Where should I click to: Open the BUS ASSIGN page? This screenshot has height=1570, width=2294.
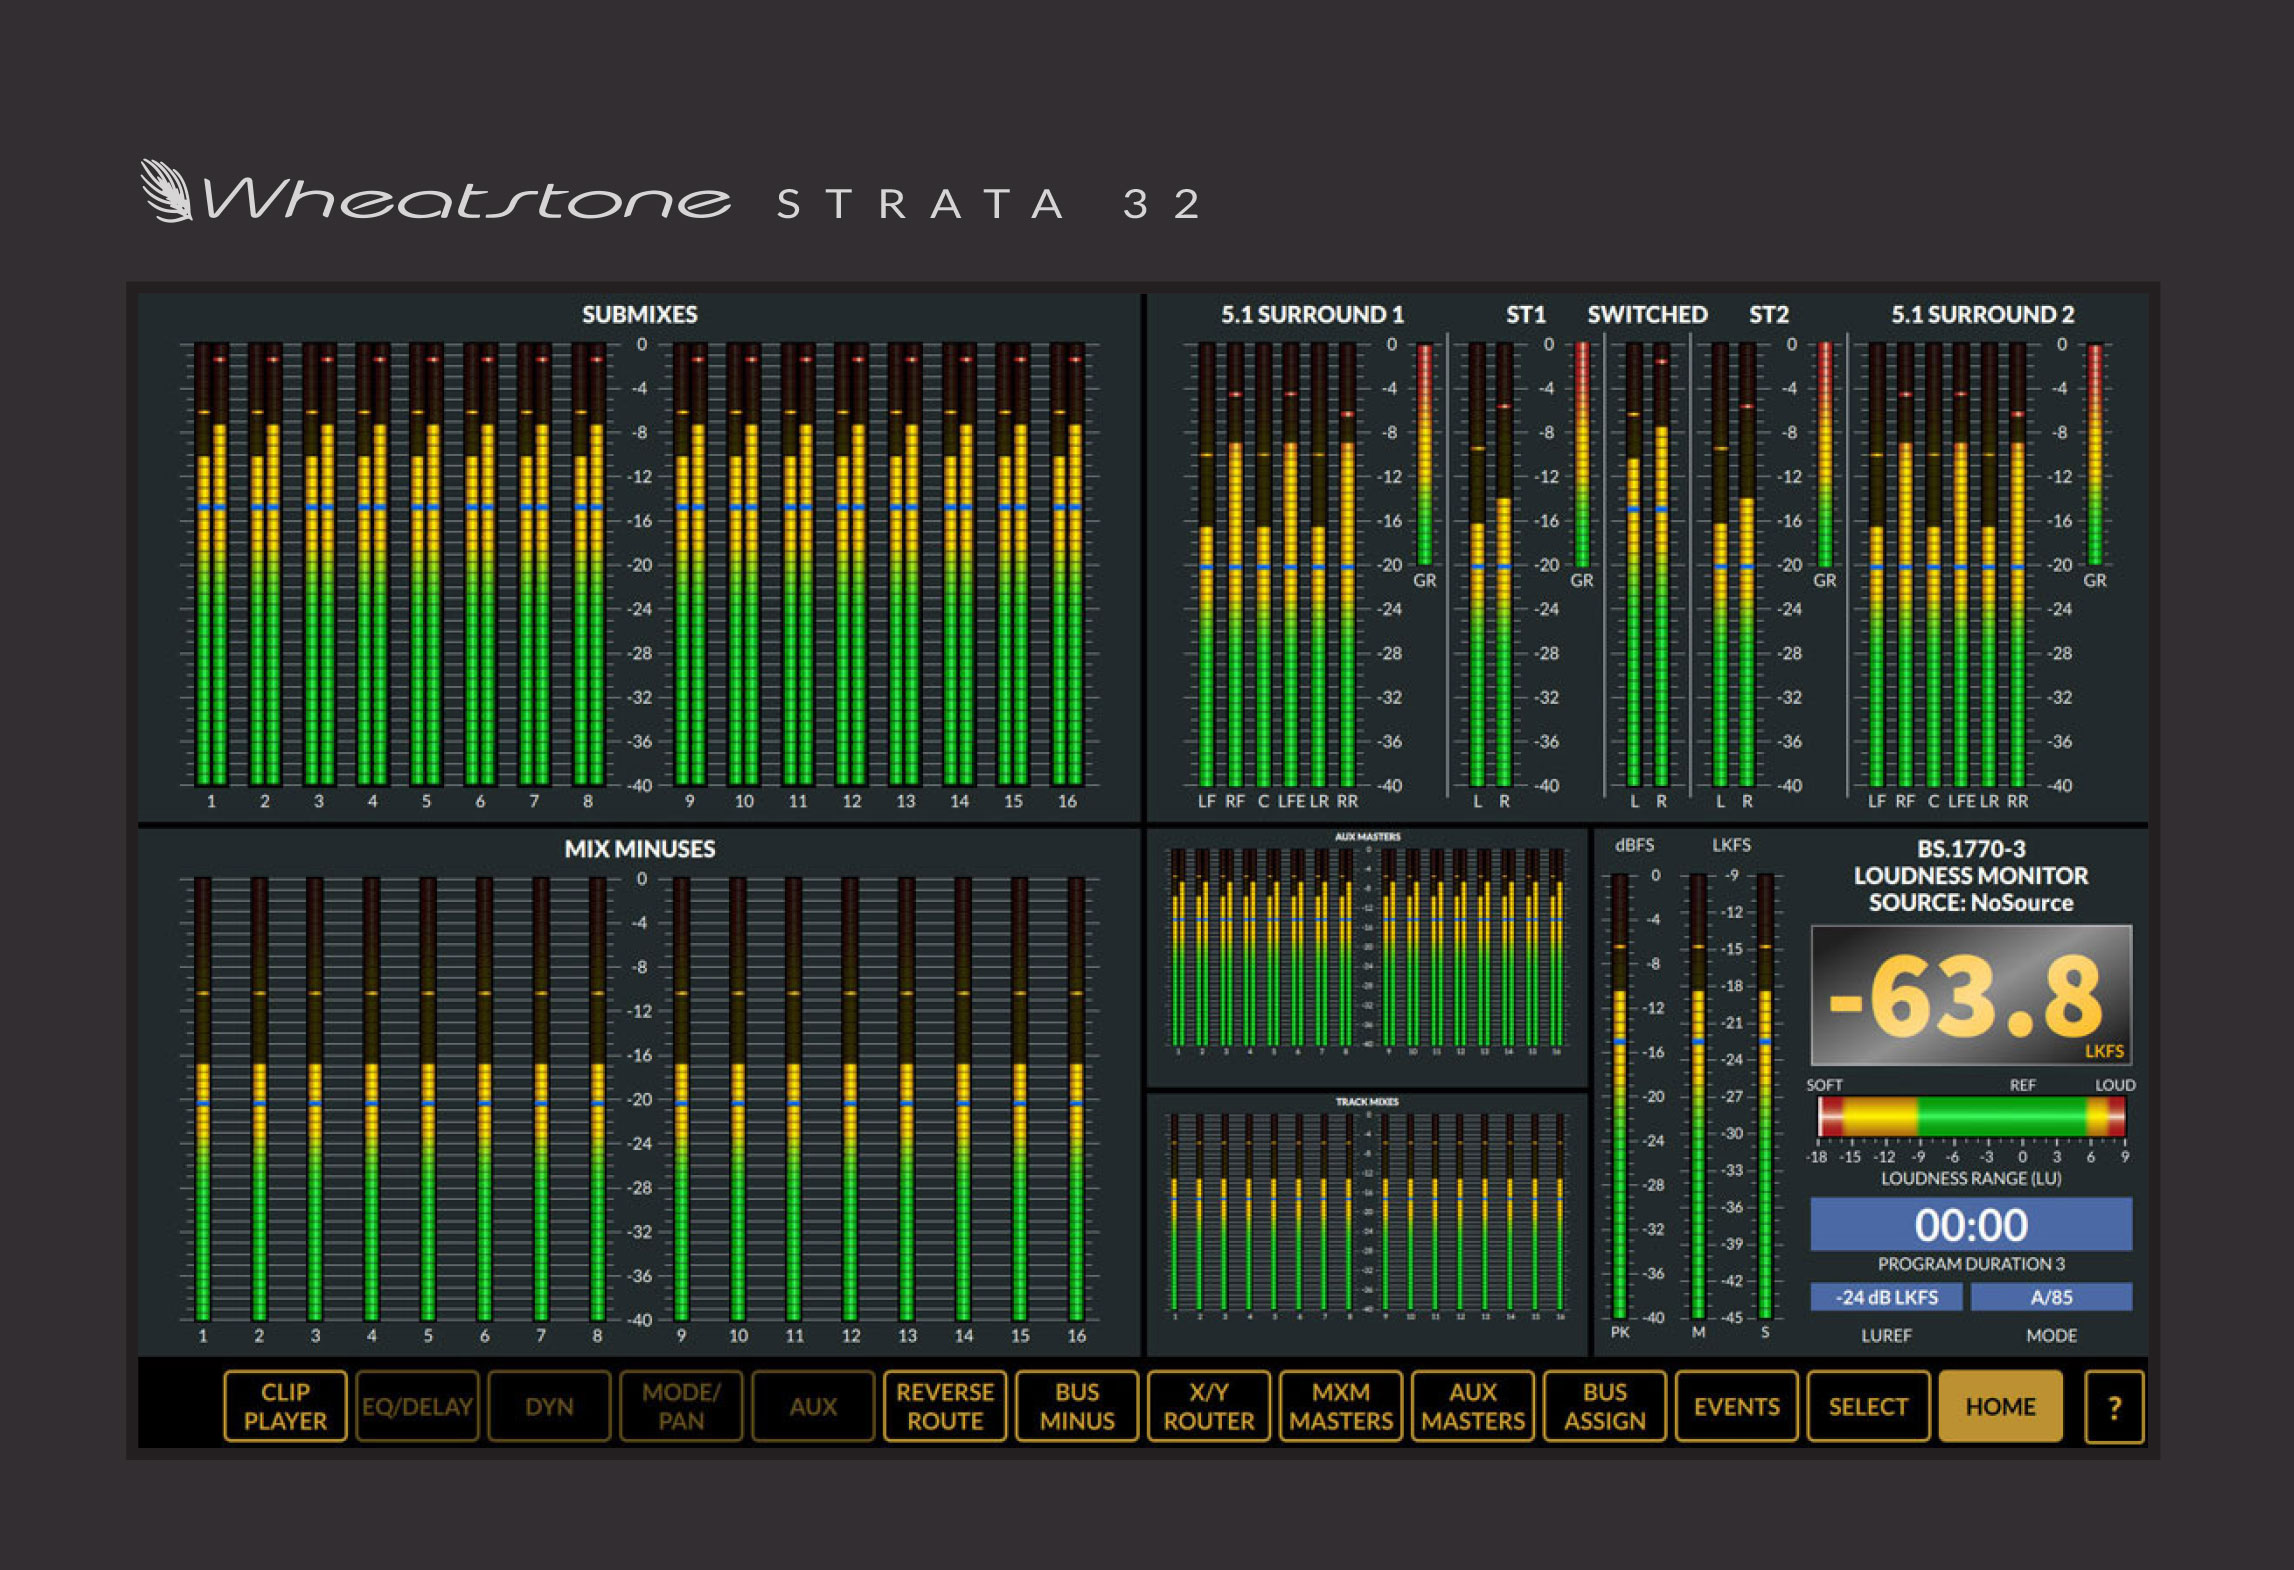click(x=1605, y=1406)
